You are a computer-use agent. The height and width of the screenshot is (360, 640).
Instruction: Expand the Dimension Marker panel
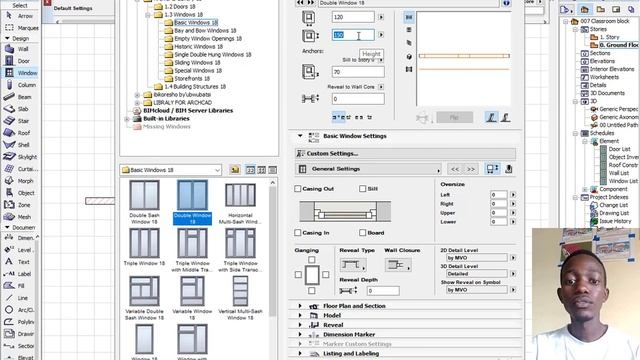pos(300,334)
